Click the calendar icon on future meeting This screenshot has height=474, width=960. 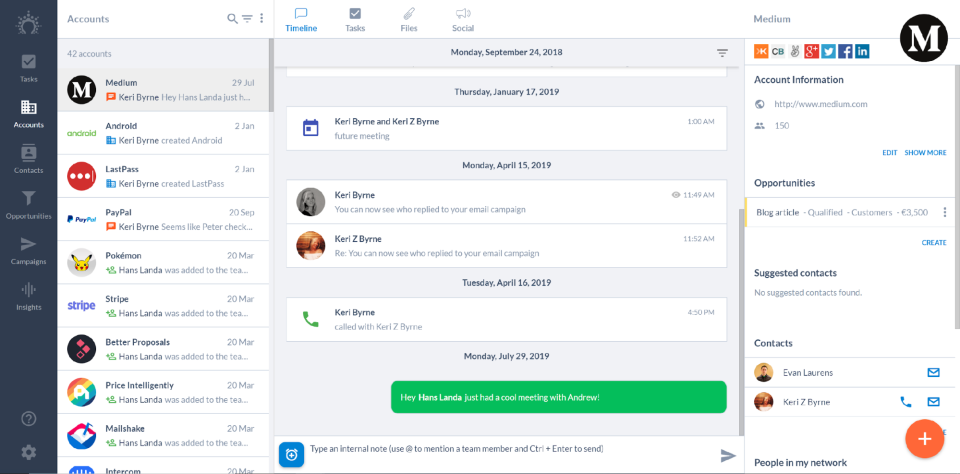[x=311, y=128]
